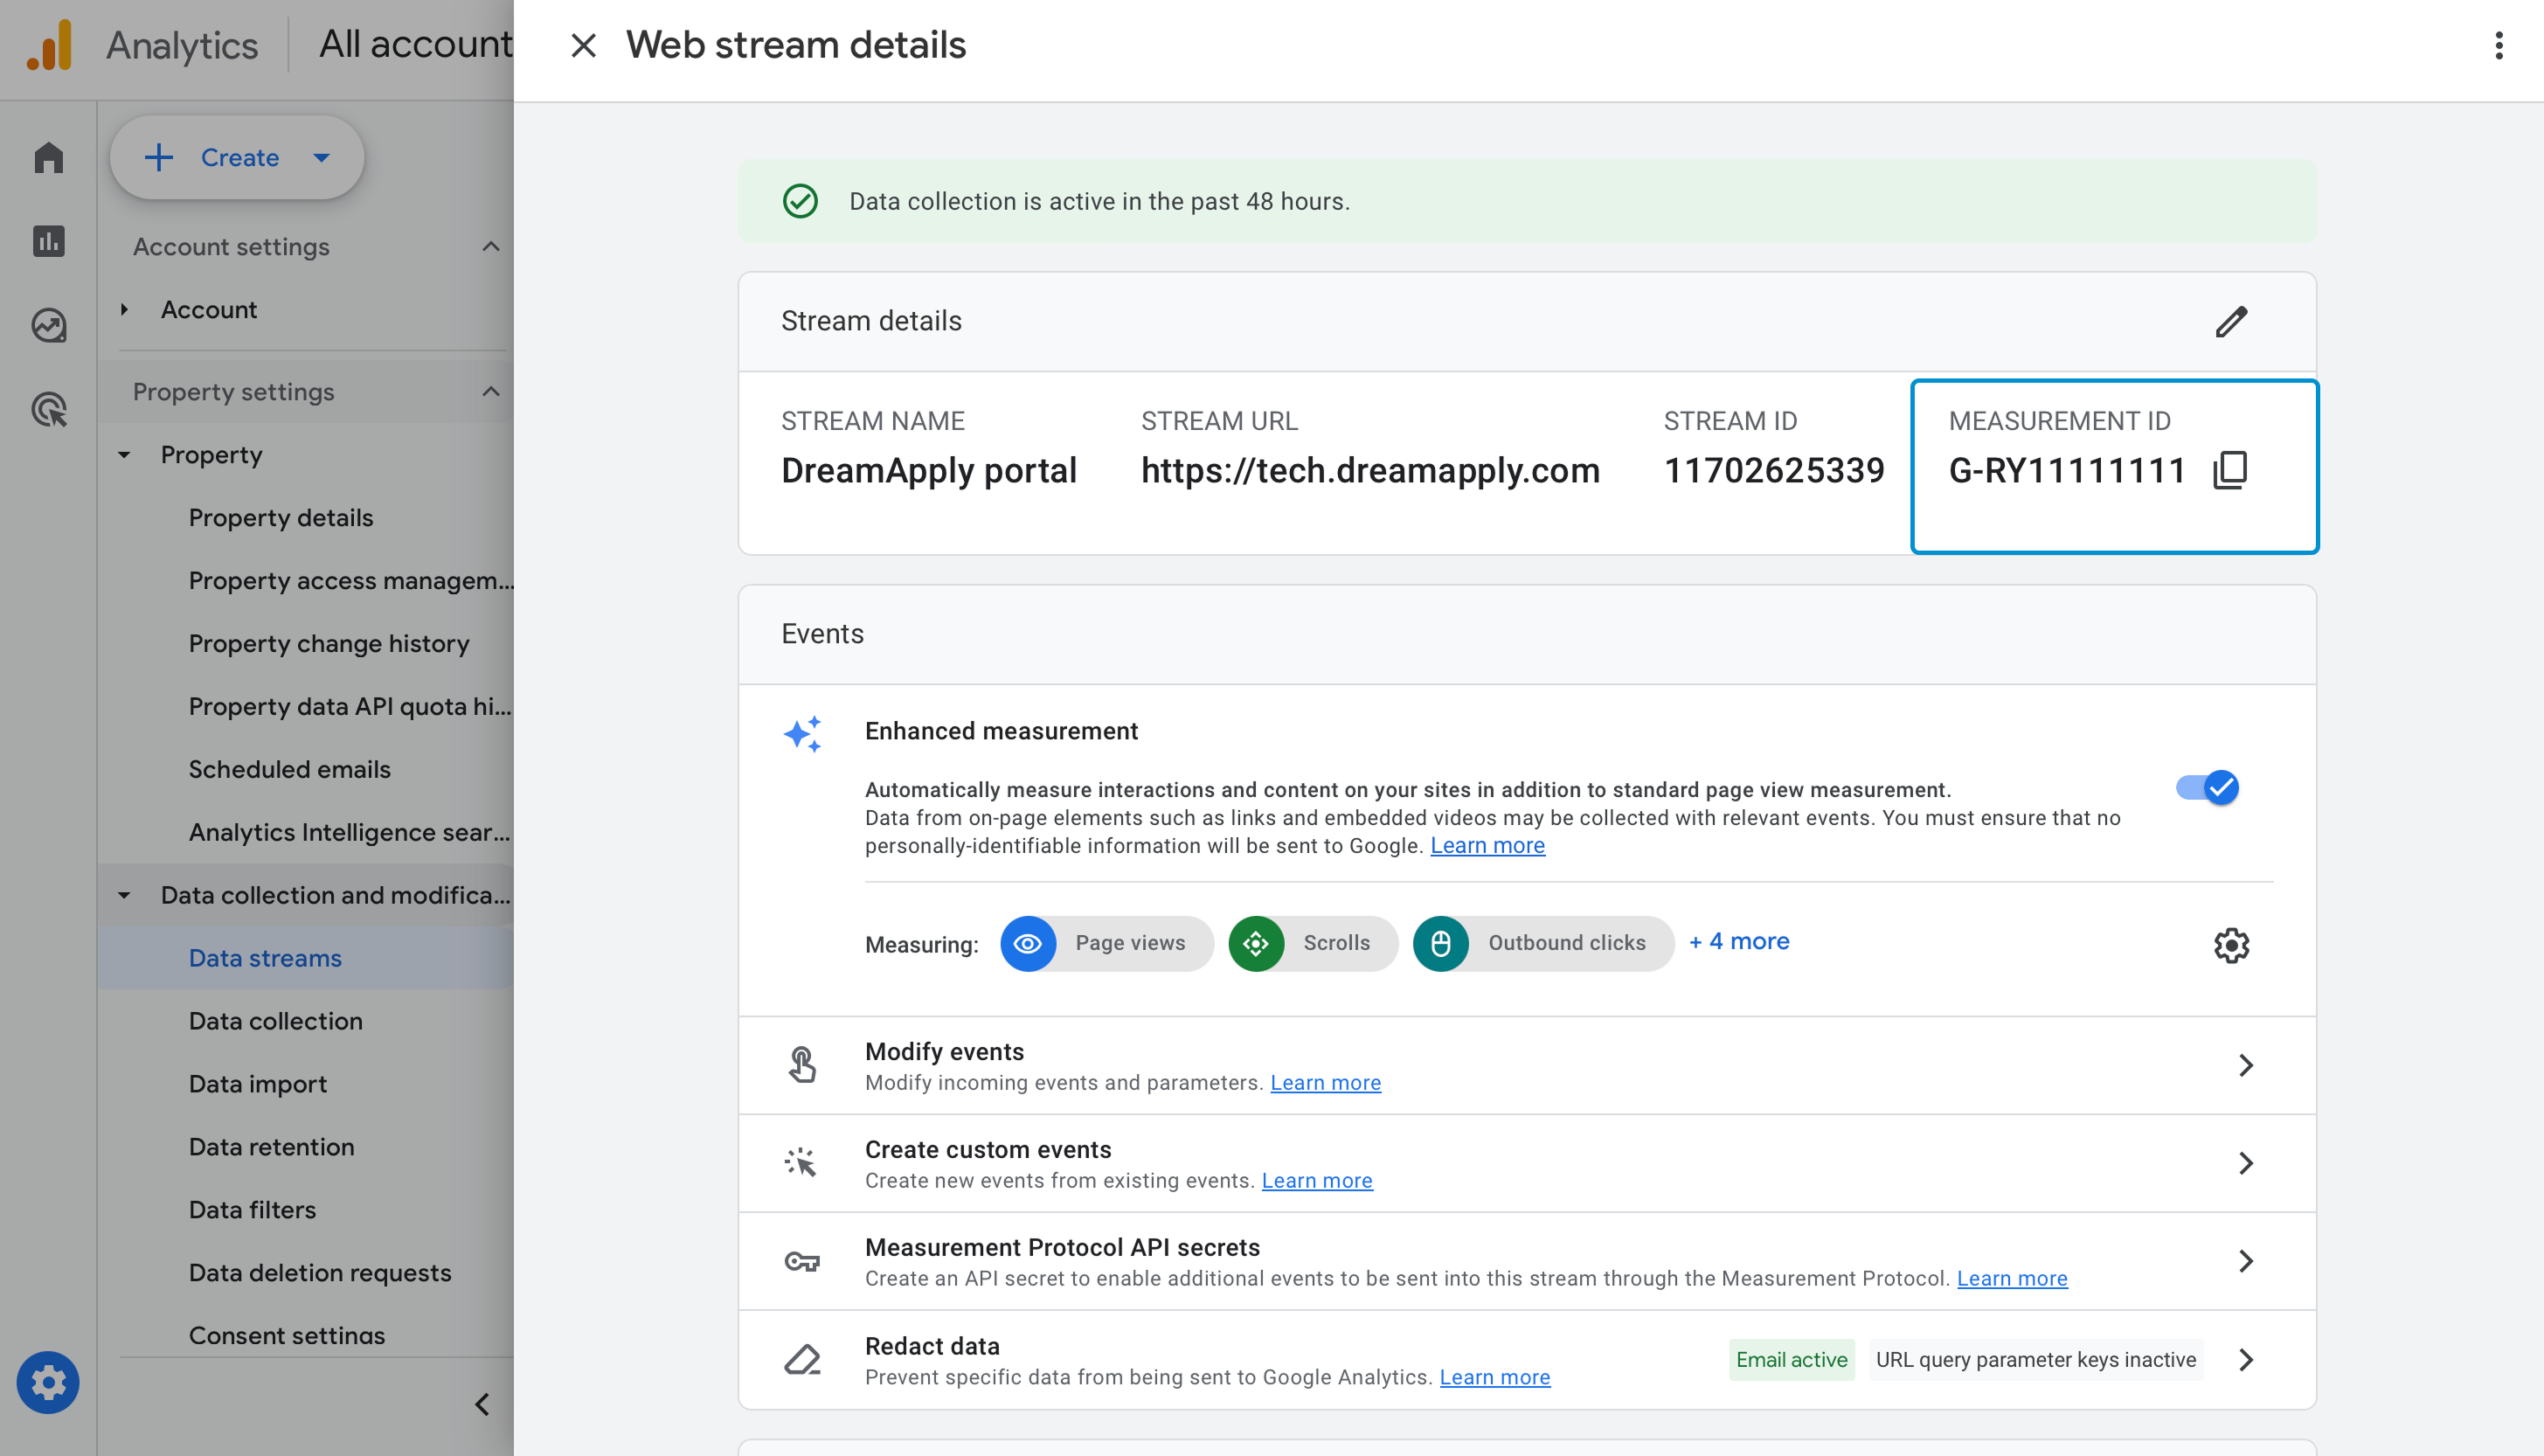This screenshot has height=1456, width=2544.
Task: Open Data collection settings
Action: (276, 1021)
